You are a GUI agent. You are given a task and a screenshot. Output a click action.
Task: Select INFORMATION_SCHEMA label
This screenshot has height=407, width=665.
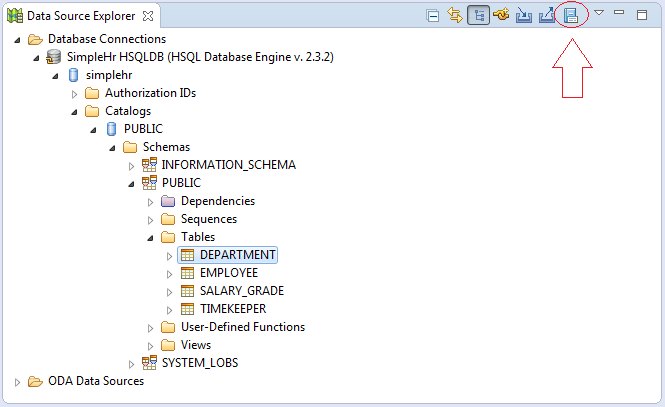coord(229,165)
